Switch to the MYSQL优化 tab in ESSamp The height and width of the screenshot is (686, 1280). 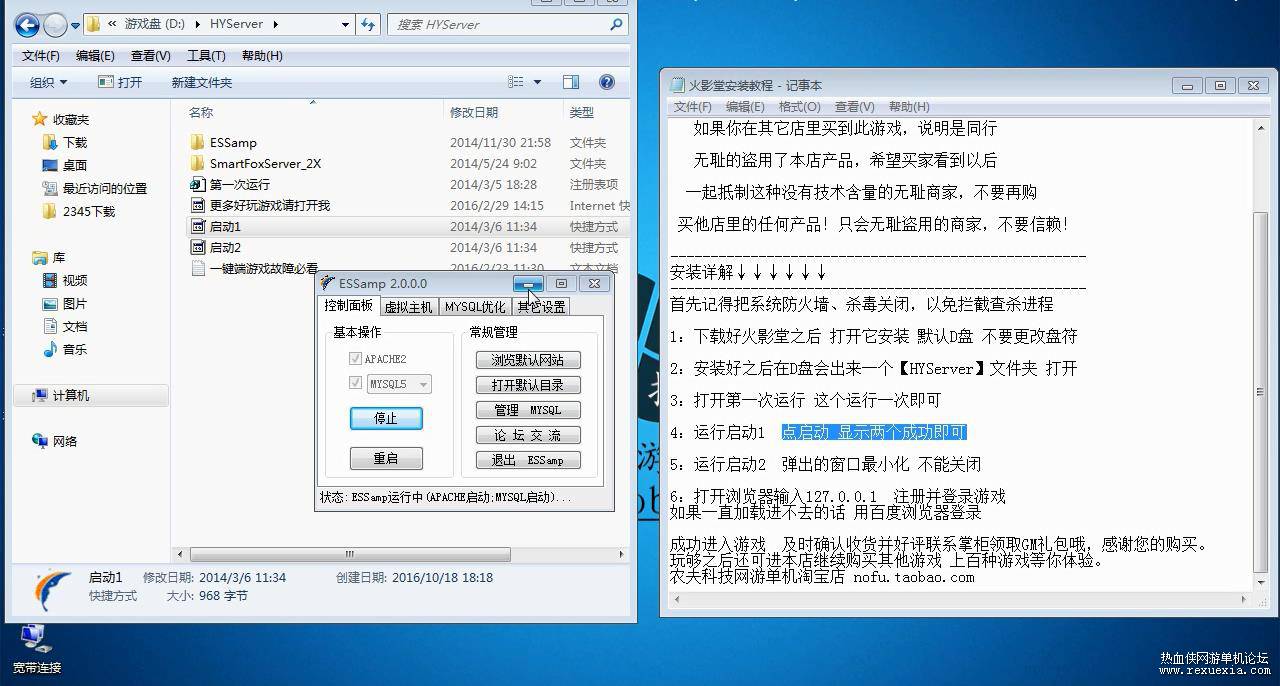tap(475, 307)
